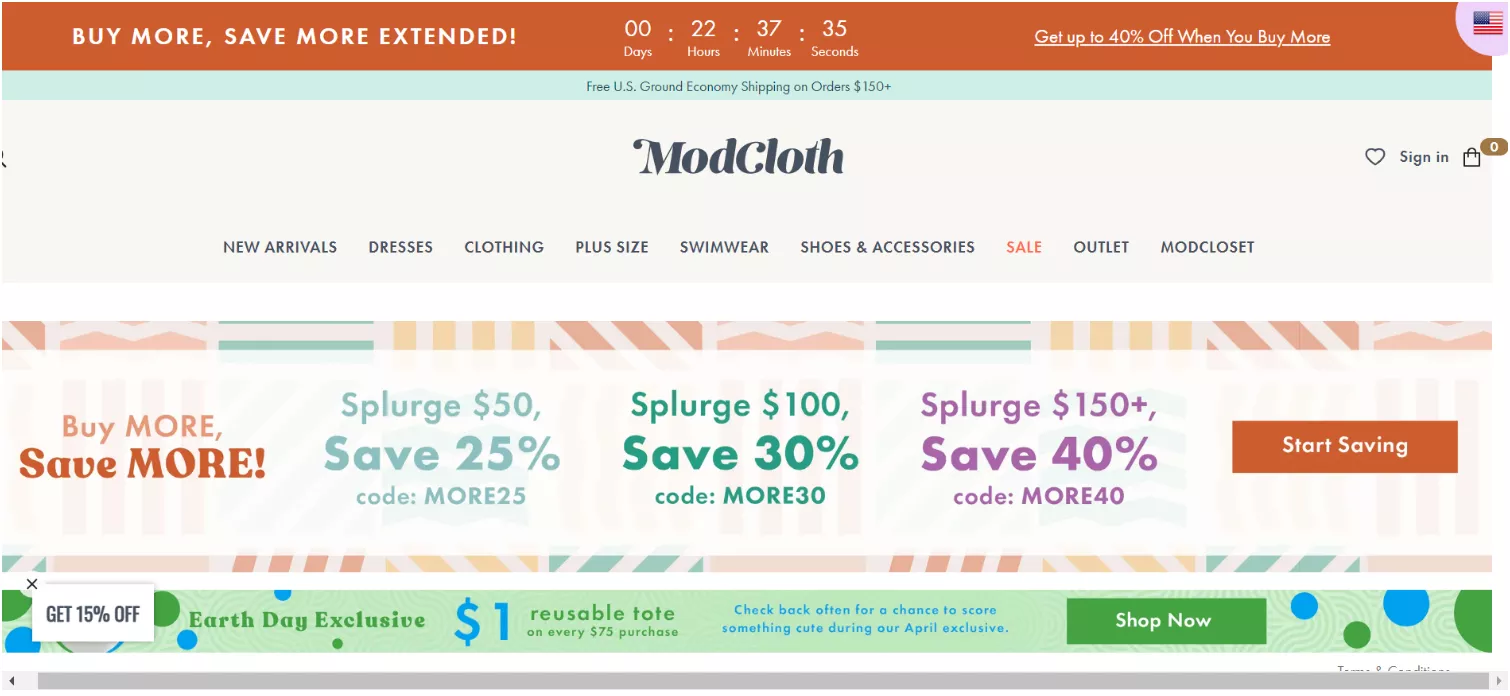Open the Dresses menu

(400, 247)
